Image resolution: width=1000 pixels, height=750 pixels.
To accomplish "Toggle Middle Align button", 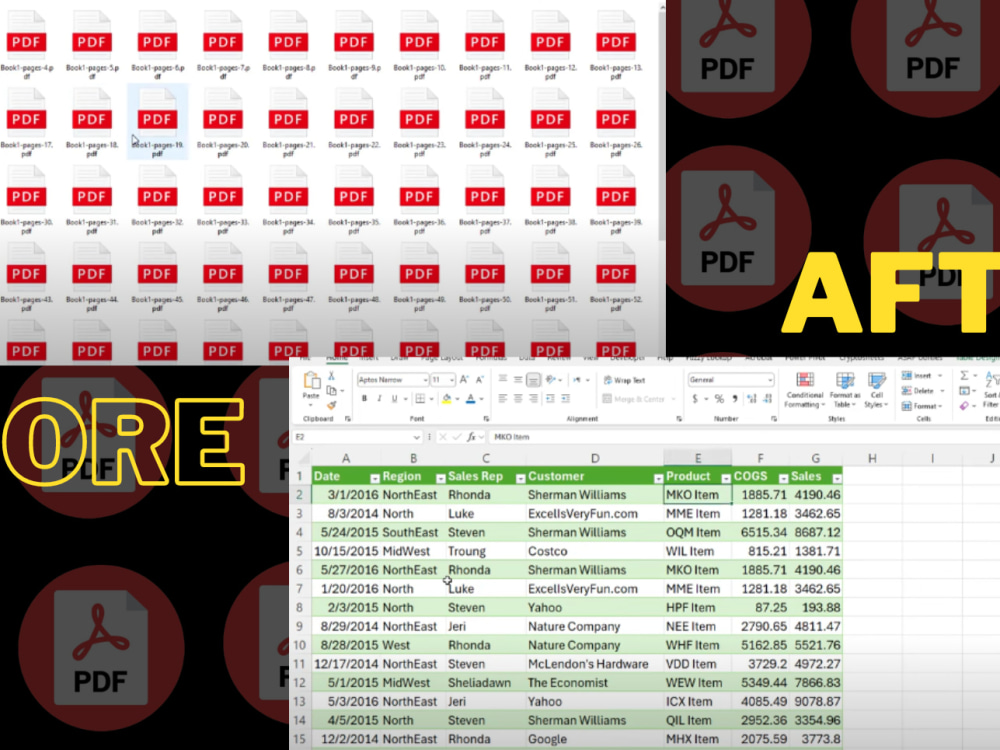I will pos(518,379).
